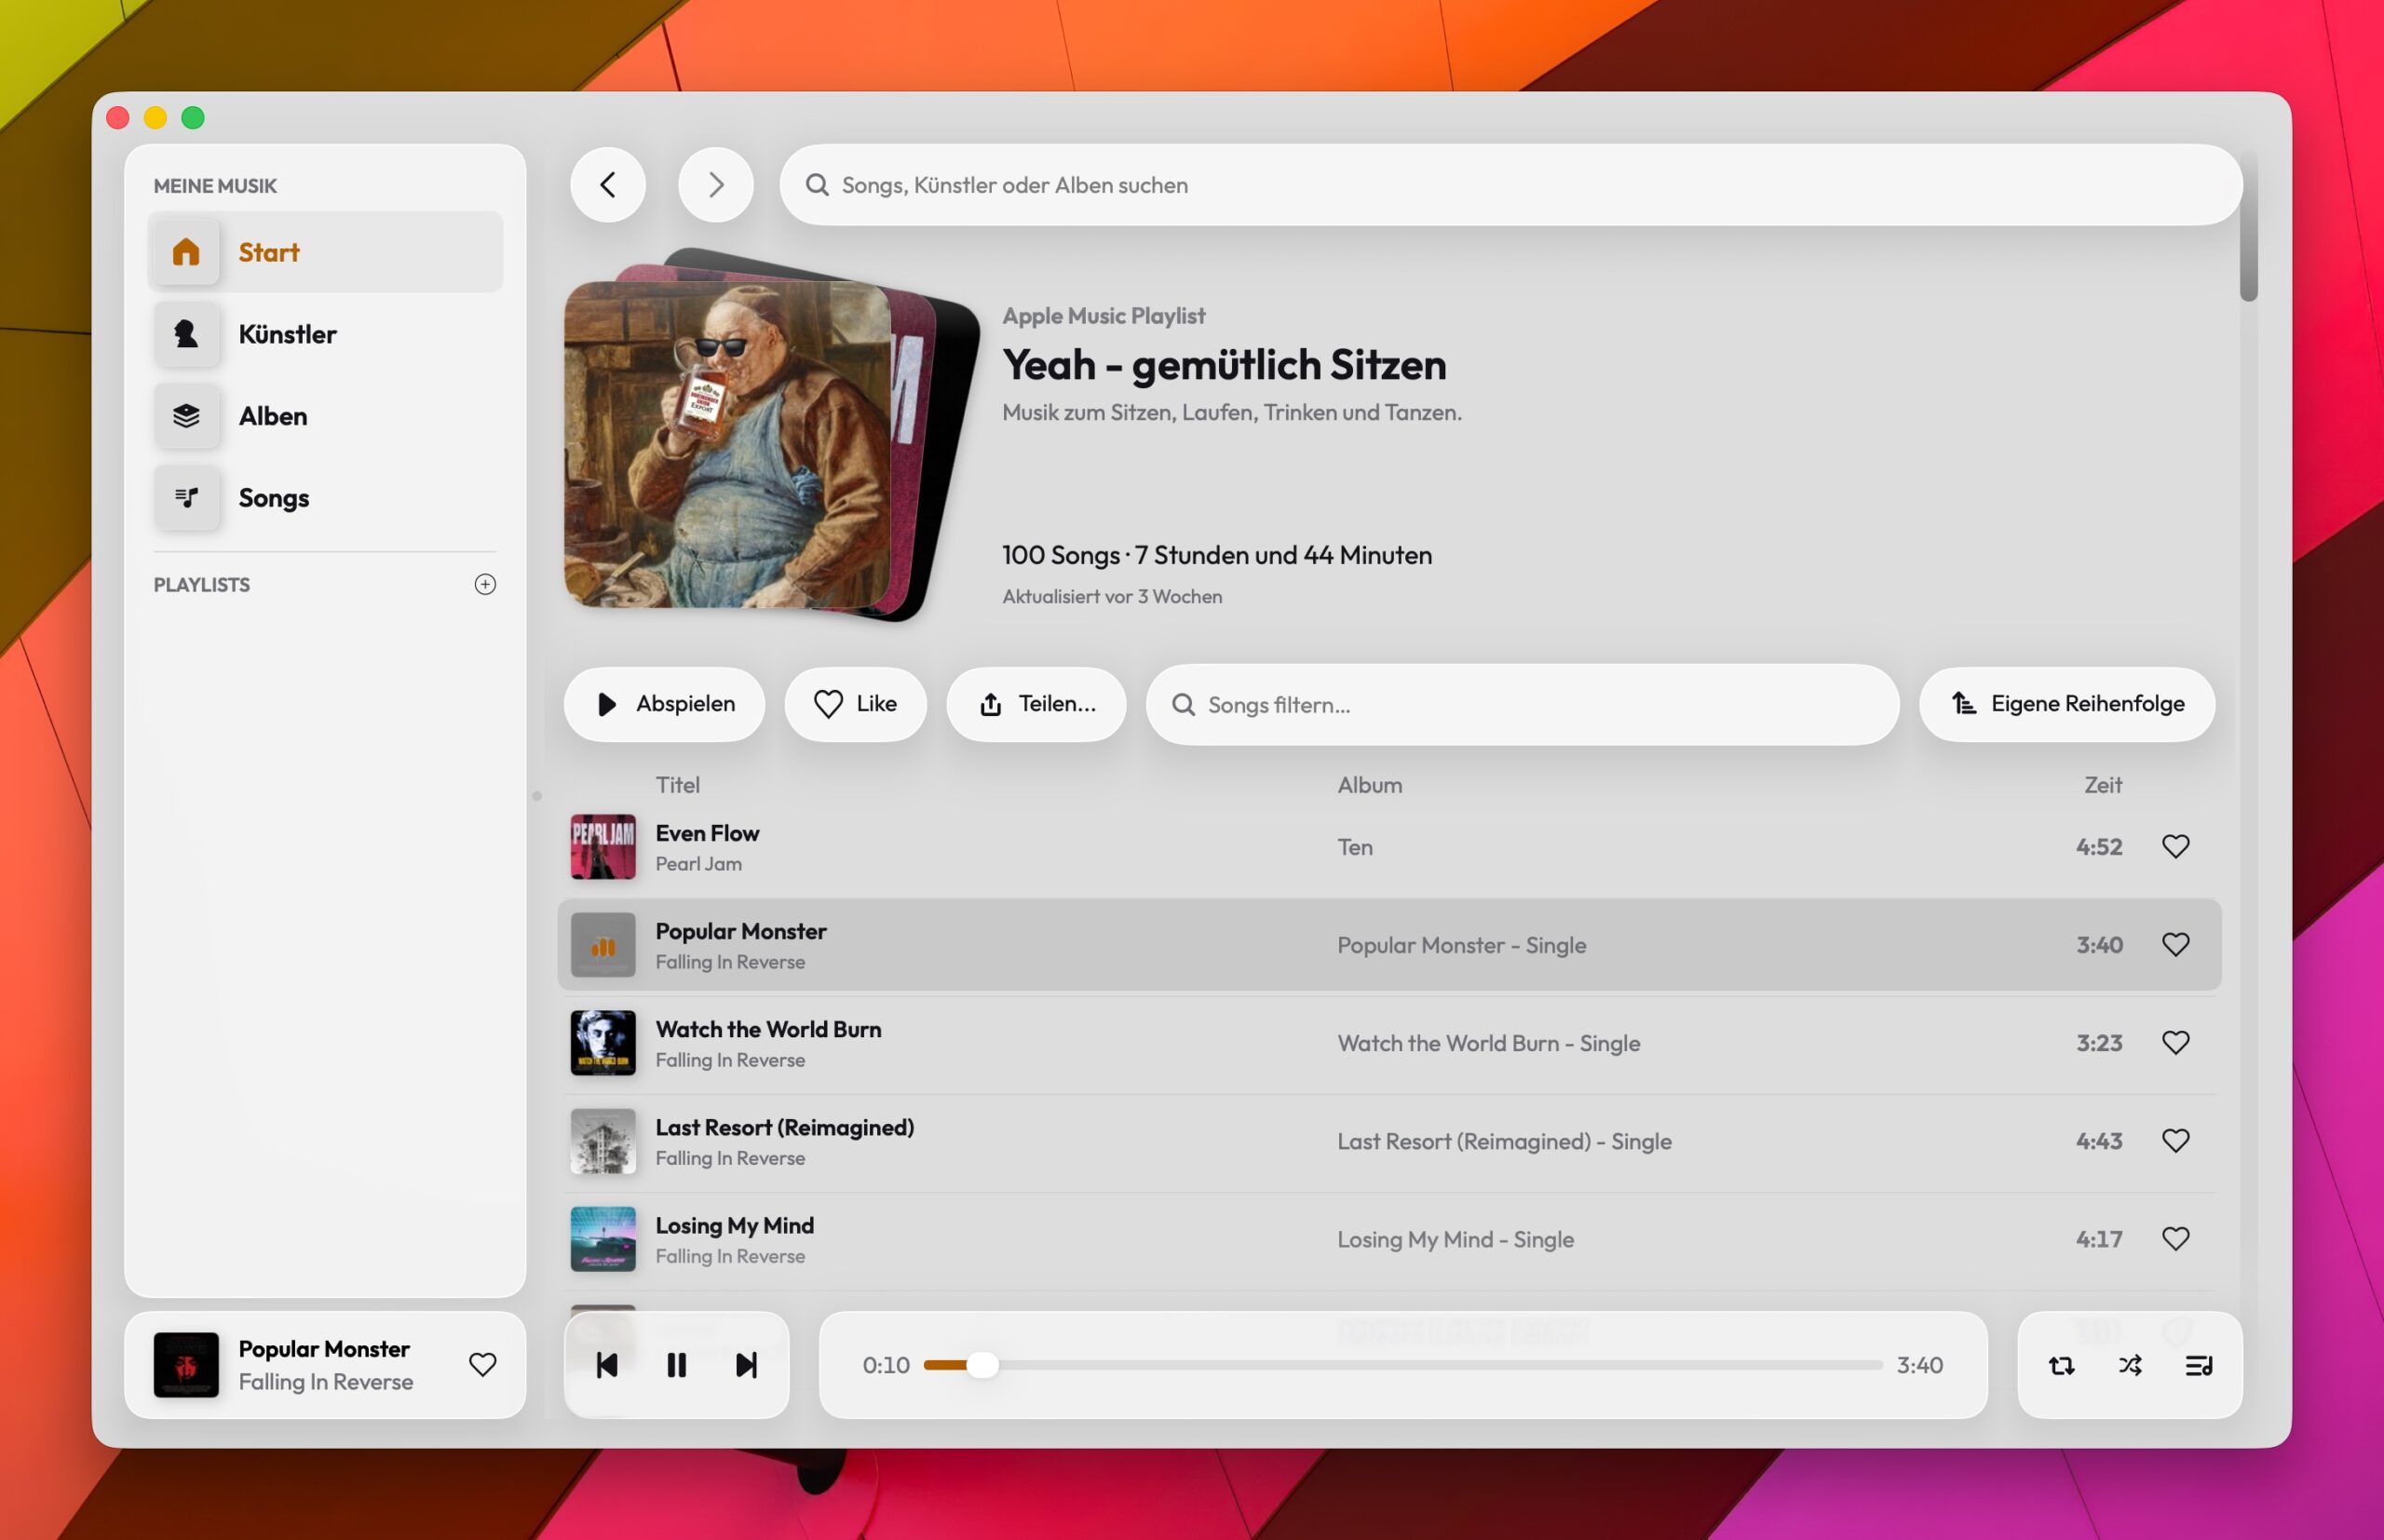Image resolution: width=2384 pixels, height=1540 pixels.
Task: Open the Künstler section
Action: 287,334
